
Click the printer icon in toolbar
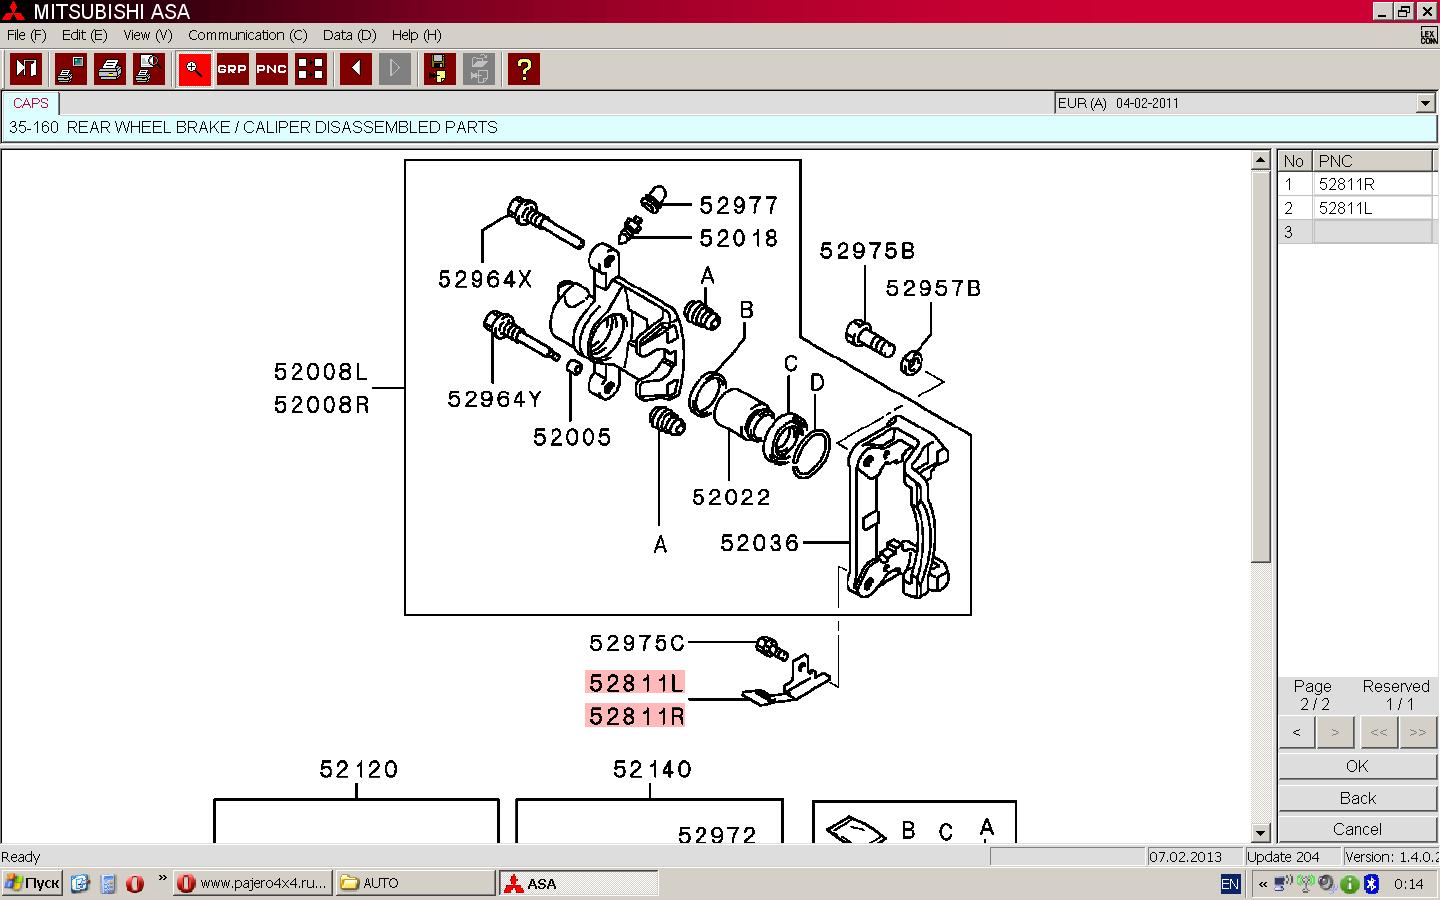110,69
